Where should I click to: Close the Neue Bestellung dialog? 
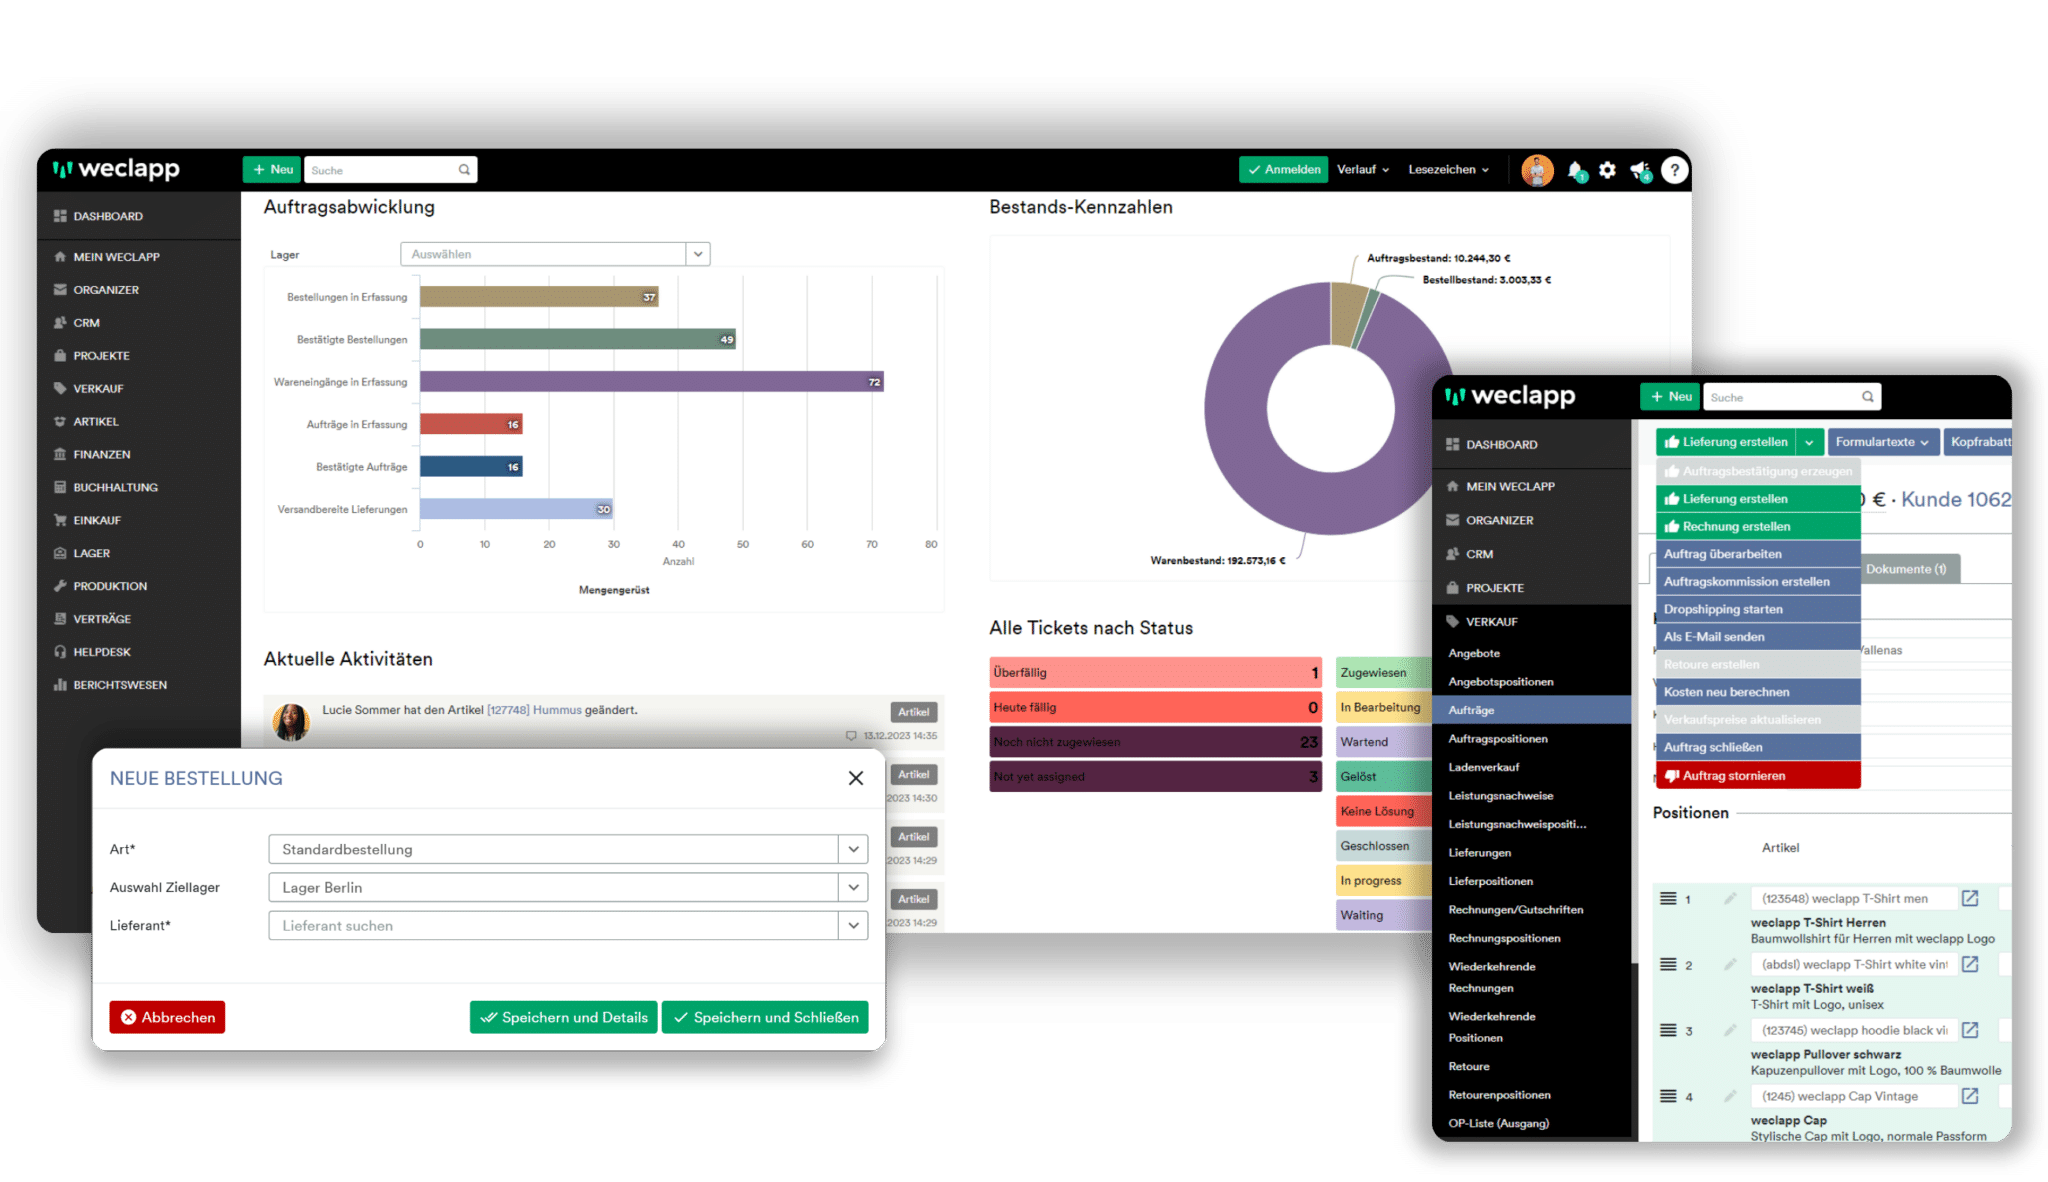pyautogui.click(x=856, y=778)
